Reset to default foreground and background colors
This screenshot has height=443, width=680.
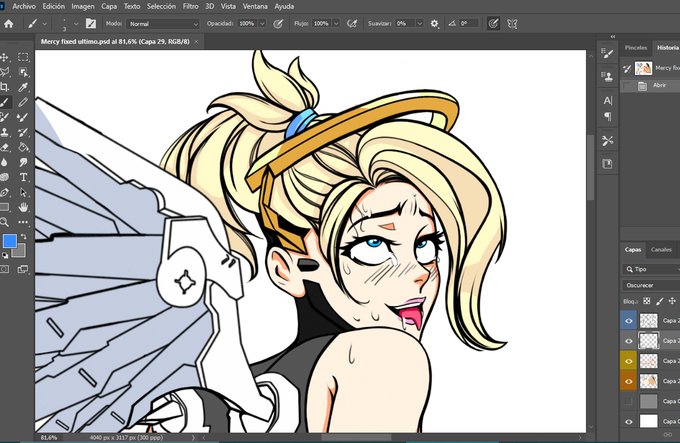(5, 256)
